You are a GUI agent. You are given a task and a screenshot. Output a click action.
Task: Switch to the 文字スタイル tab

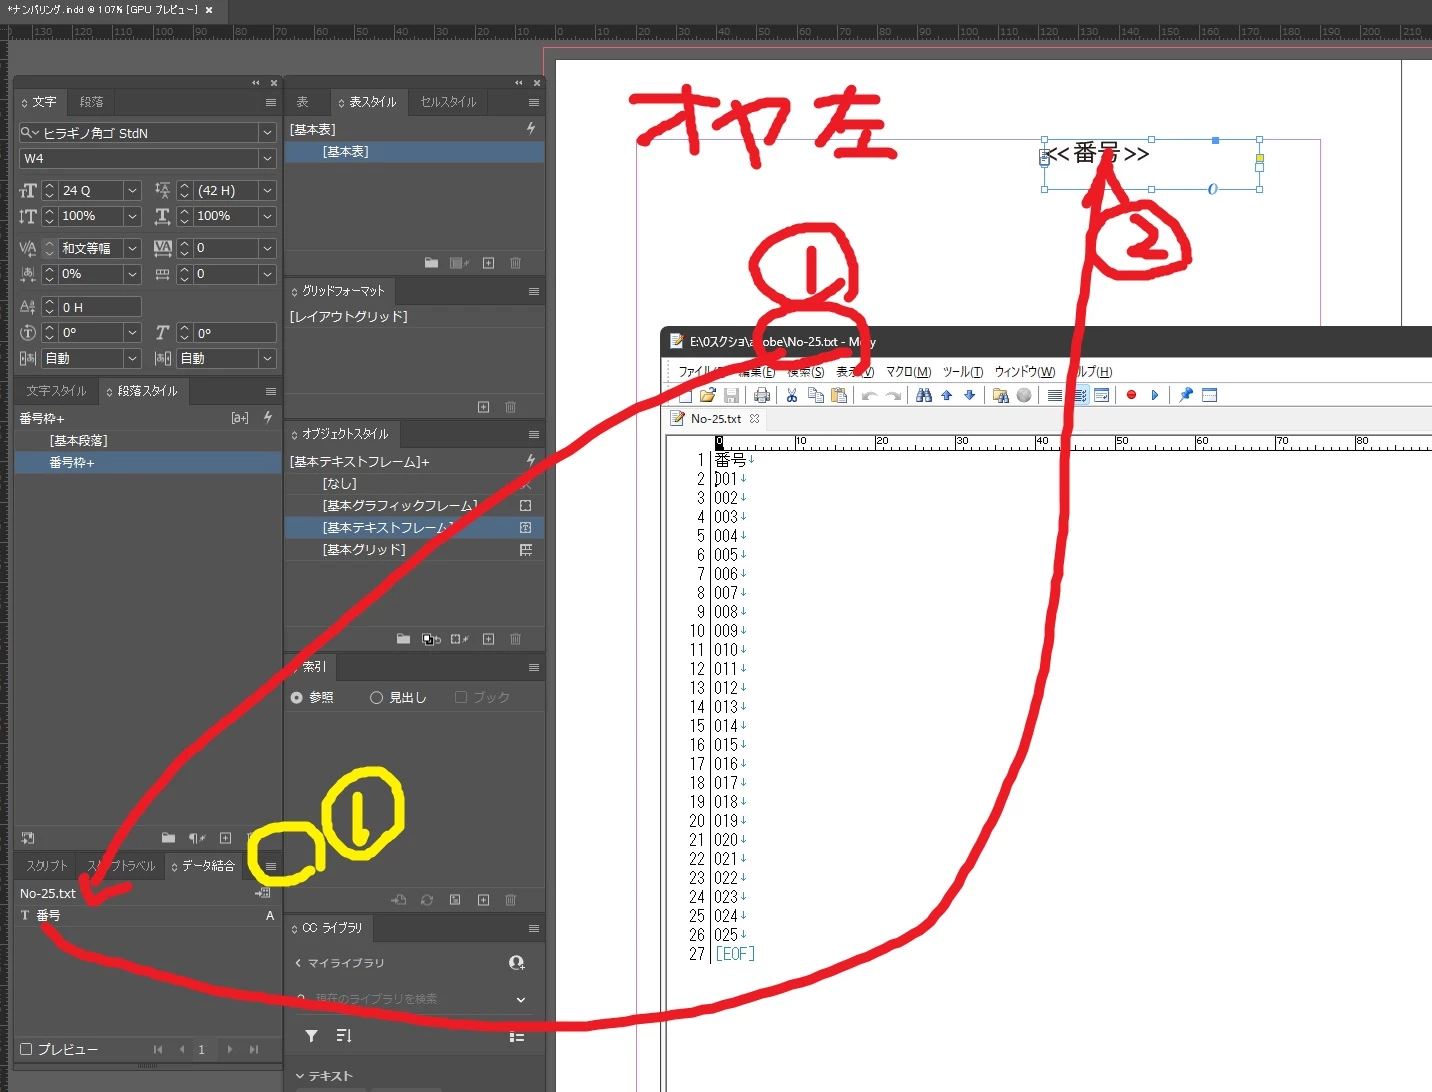pos(56,391)
